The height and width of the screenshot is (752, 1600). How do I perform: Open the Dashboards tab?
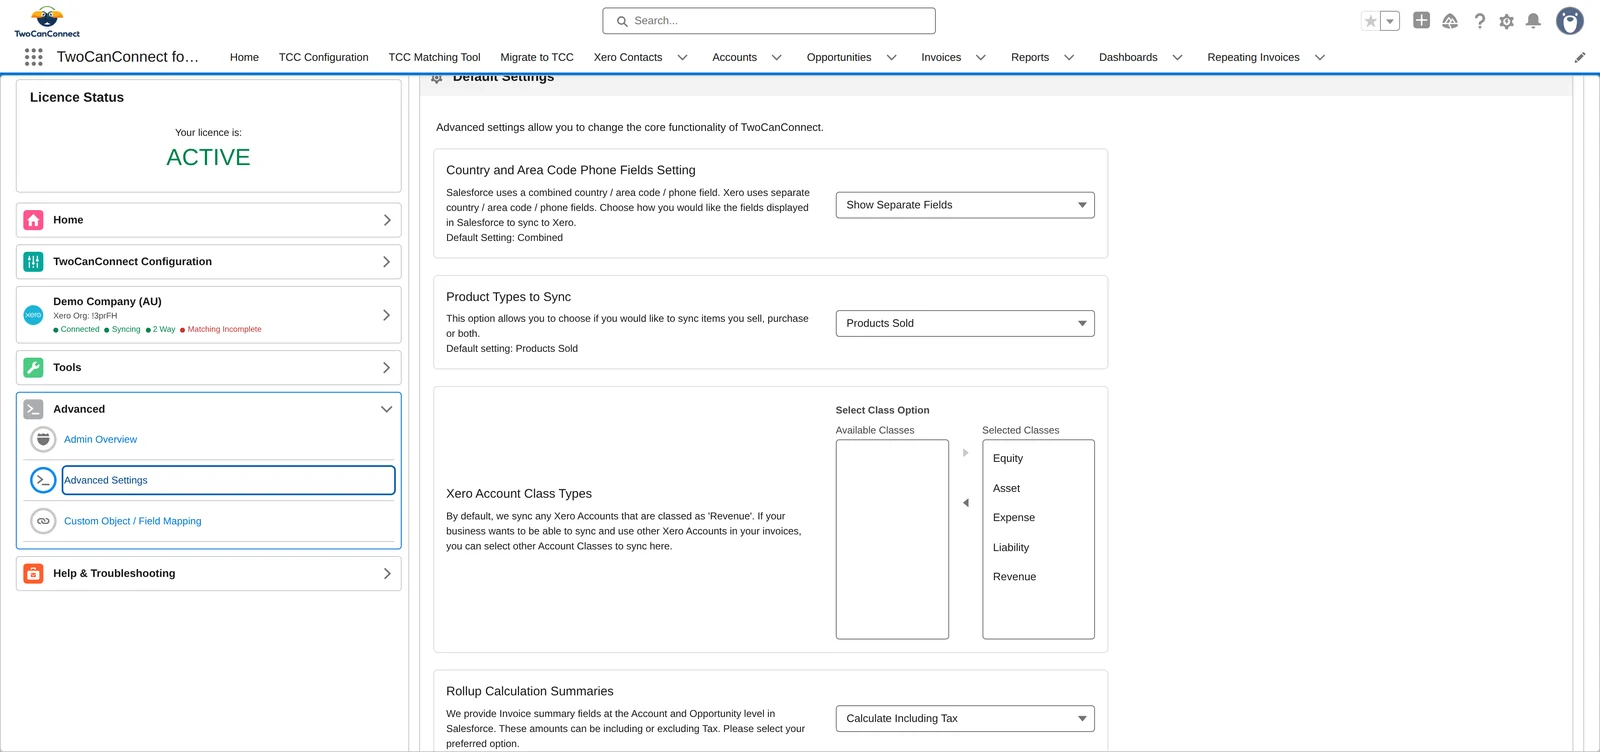[x=1128, y=58]
